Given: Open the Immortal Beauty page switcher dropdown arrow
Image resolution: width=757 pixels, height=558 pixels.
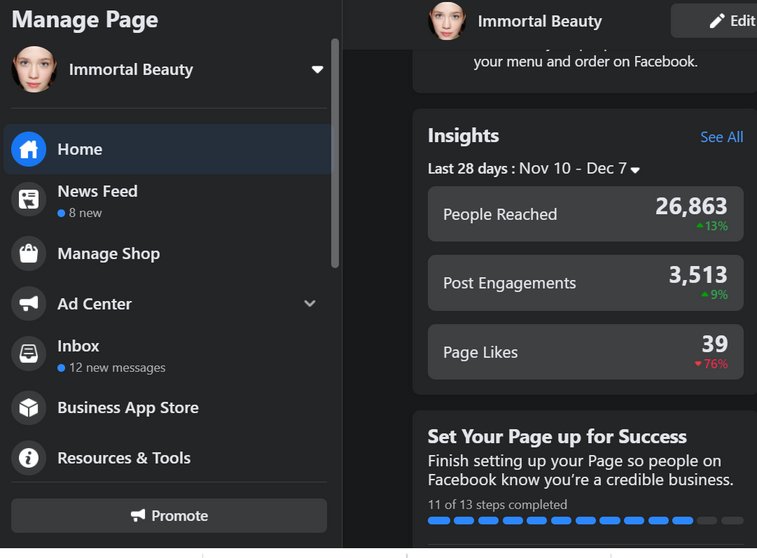Looking at the screenshot, I should tap(317, 70).
